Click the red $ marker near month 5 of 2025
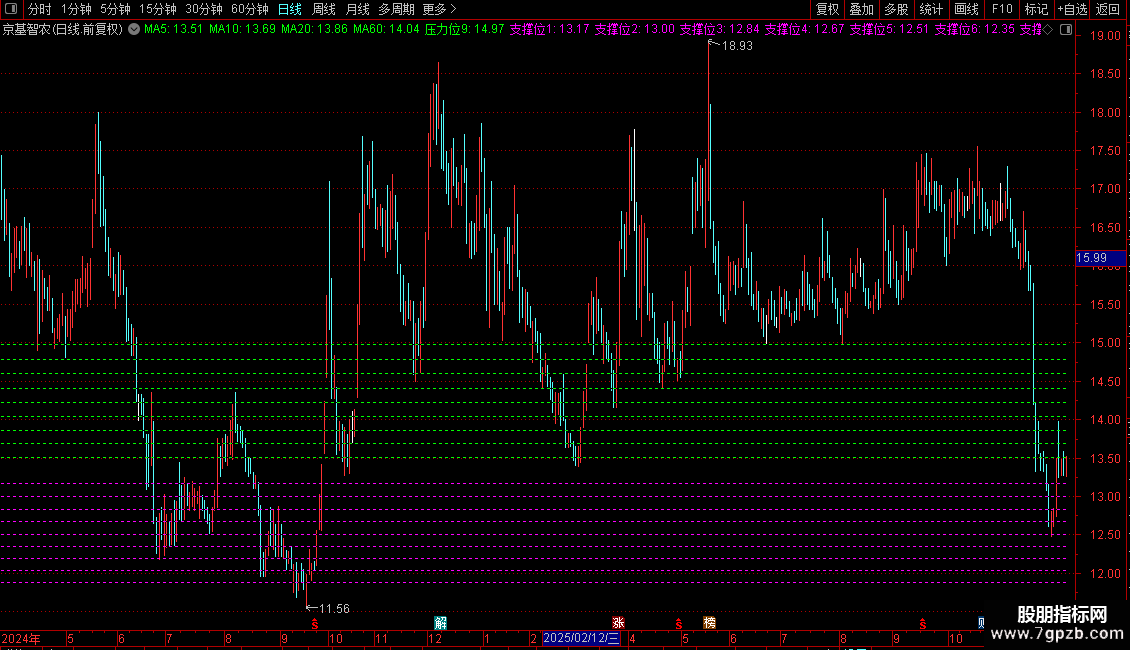Image resolution: width=1130 pixels, height=650 pixels. tap(678, 624)
